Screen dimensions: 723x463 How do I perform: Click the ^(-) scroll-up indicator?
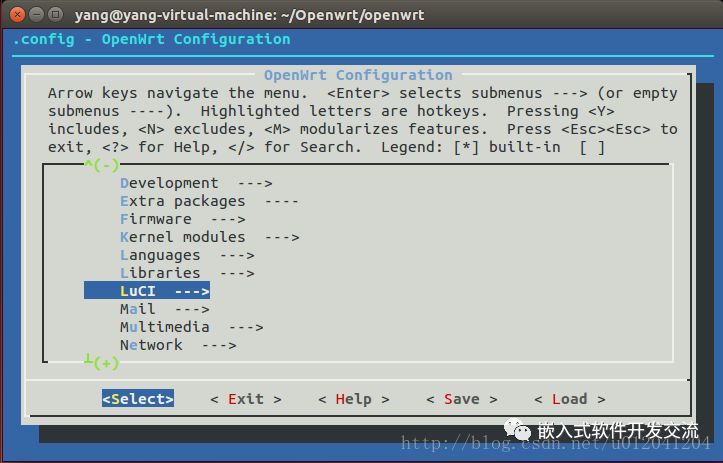click(102, 165)
